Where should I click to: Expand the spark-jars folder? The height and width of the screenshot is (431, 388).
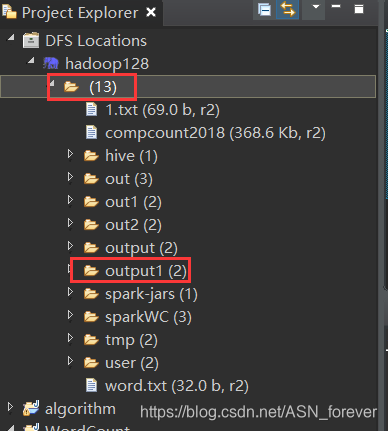tap(70, 292)
